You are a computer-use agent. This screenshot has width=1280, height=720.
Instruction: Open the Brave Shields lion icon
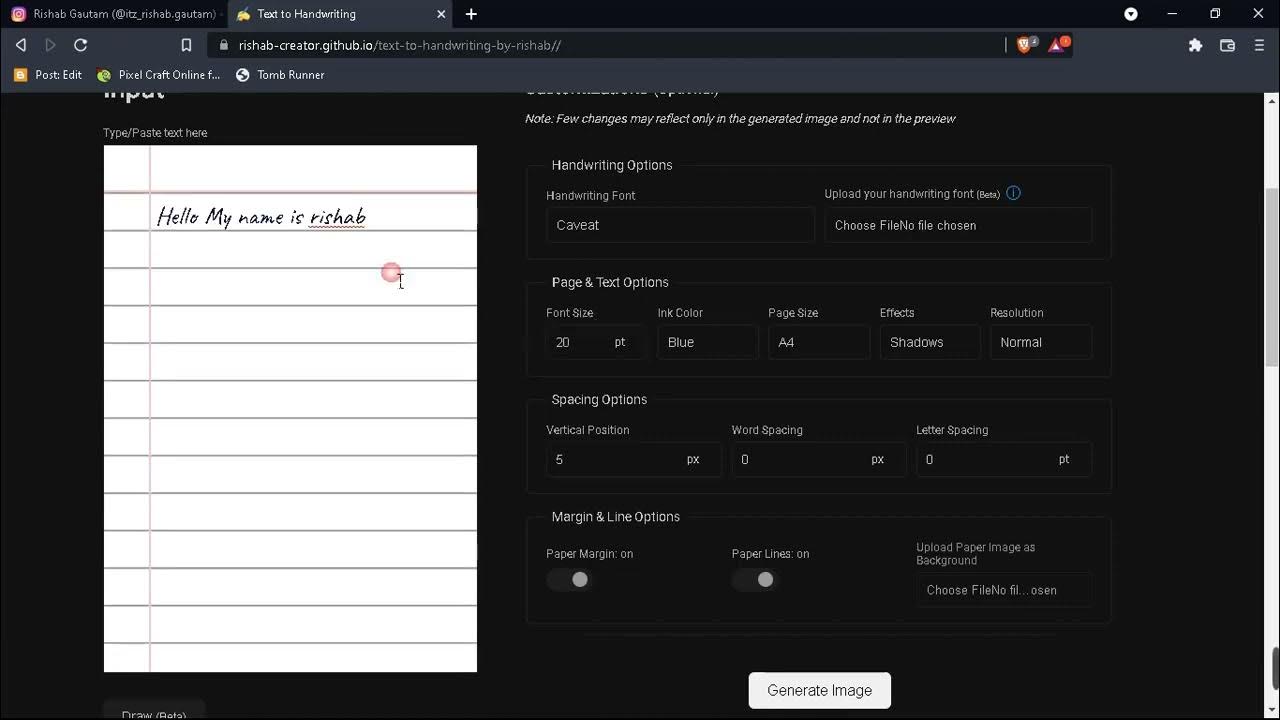tap(1026, 45)
